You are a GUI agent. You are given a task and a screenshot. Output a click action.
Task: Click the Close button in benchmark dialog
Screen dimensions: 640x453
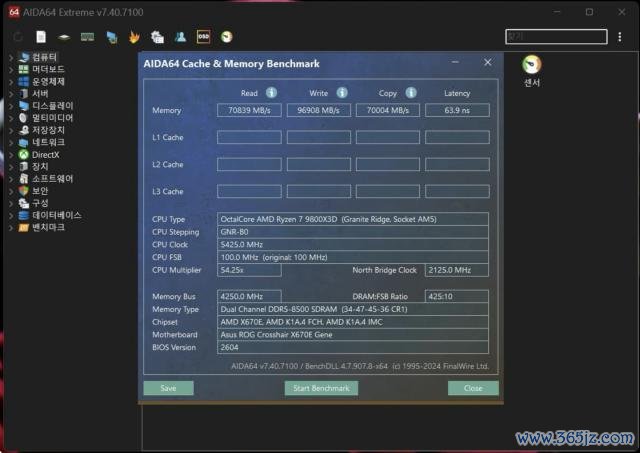tap(473, 388)
